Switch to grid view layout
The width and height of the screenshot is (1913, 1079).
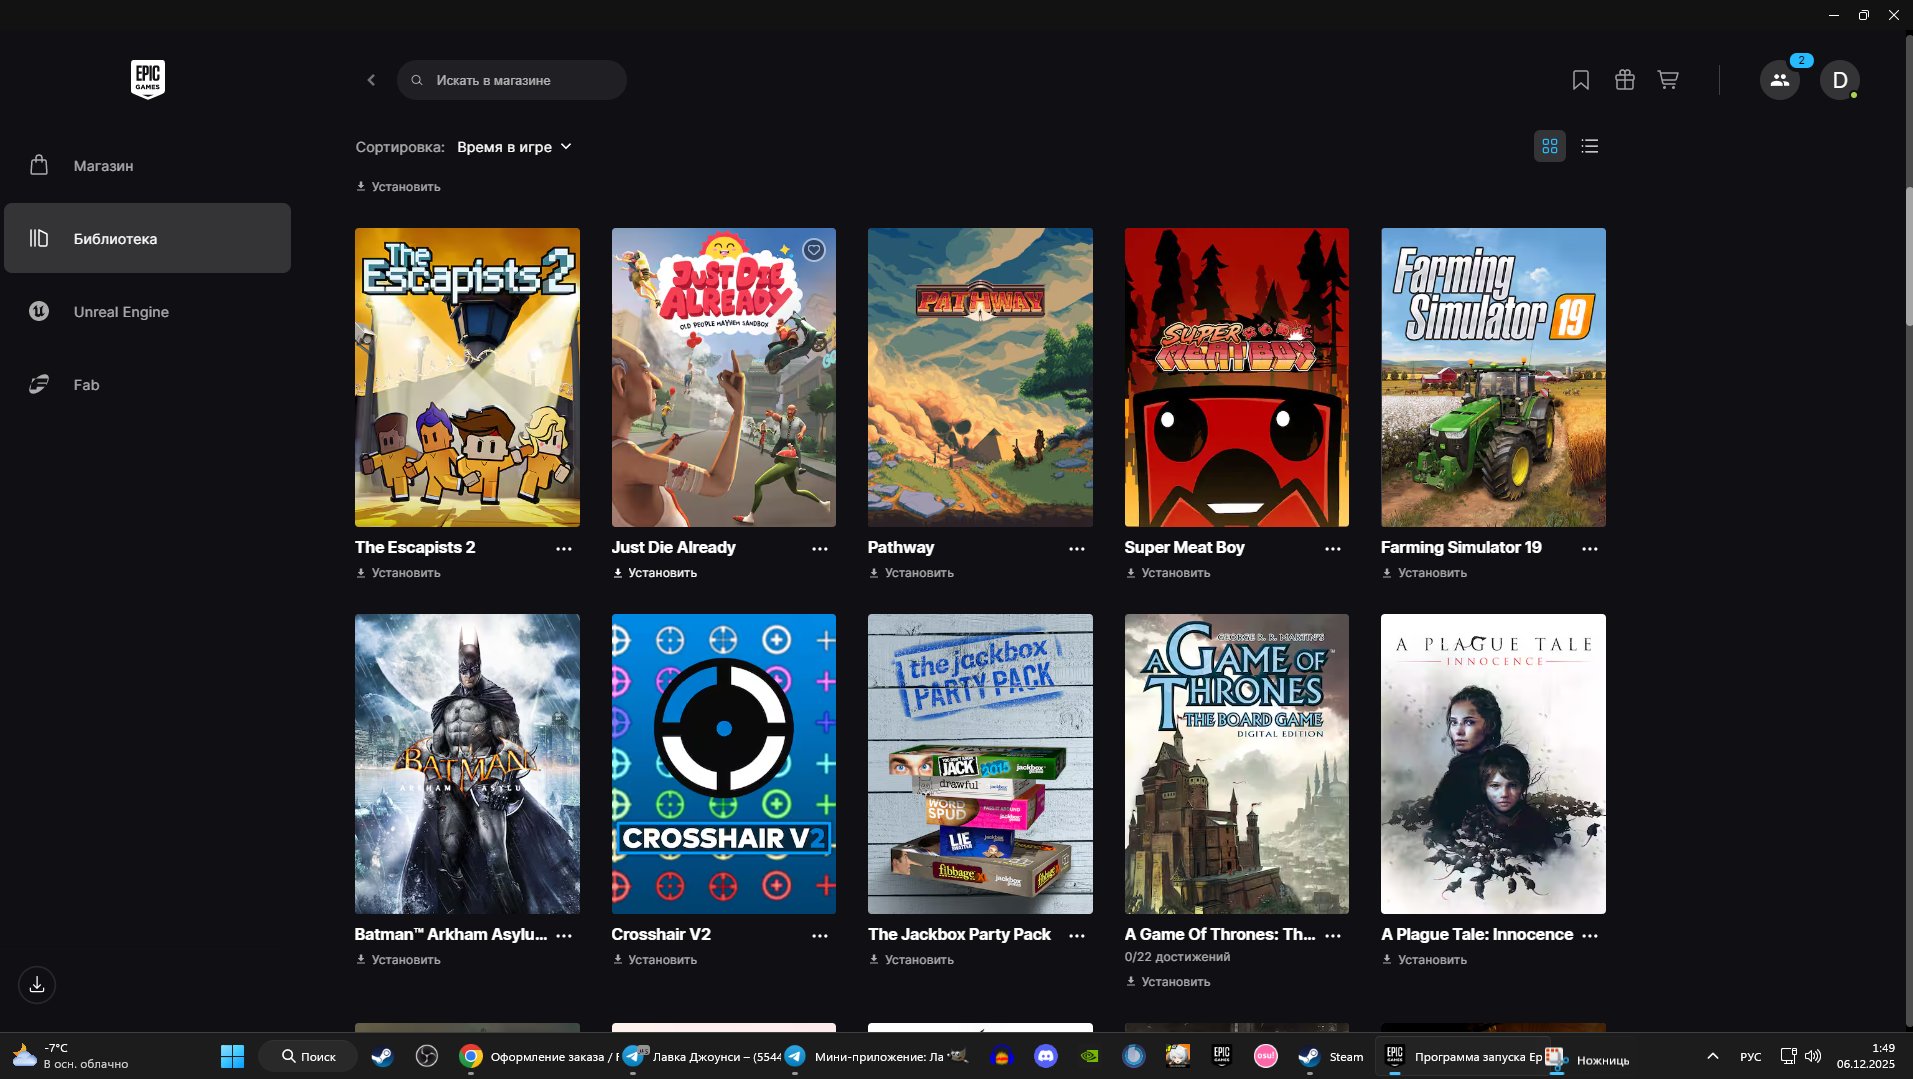coord(1549,147)
